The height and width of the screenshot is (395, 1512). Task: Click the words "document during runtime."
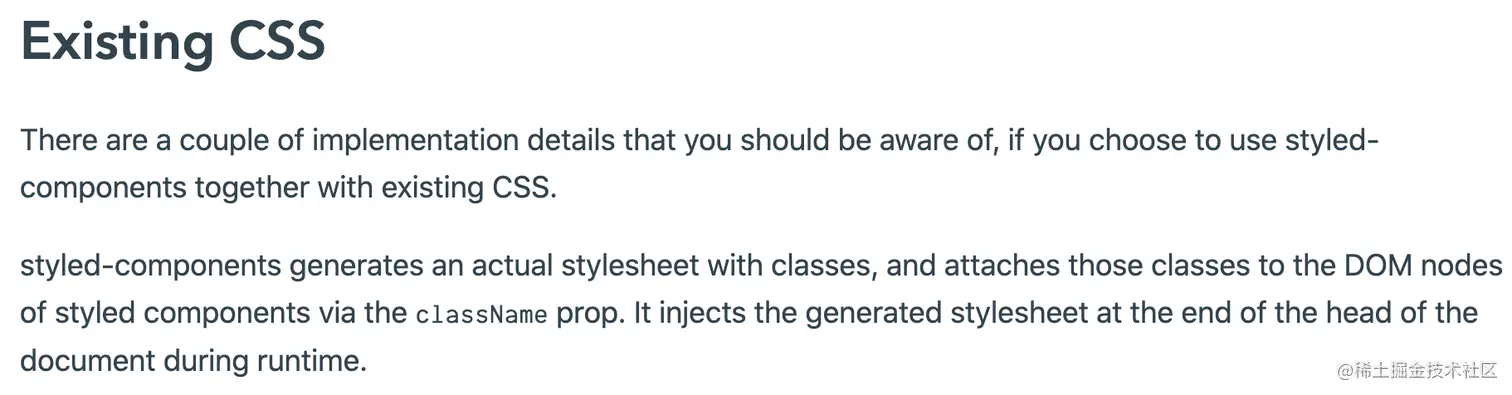[x=194, y=360]
